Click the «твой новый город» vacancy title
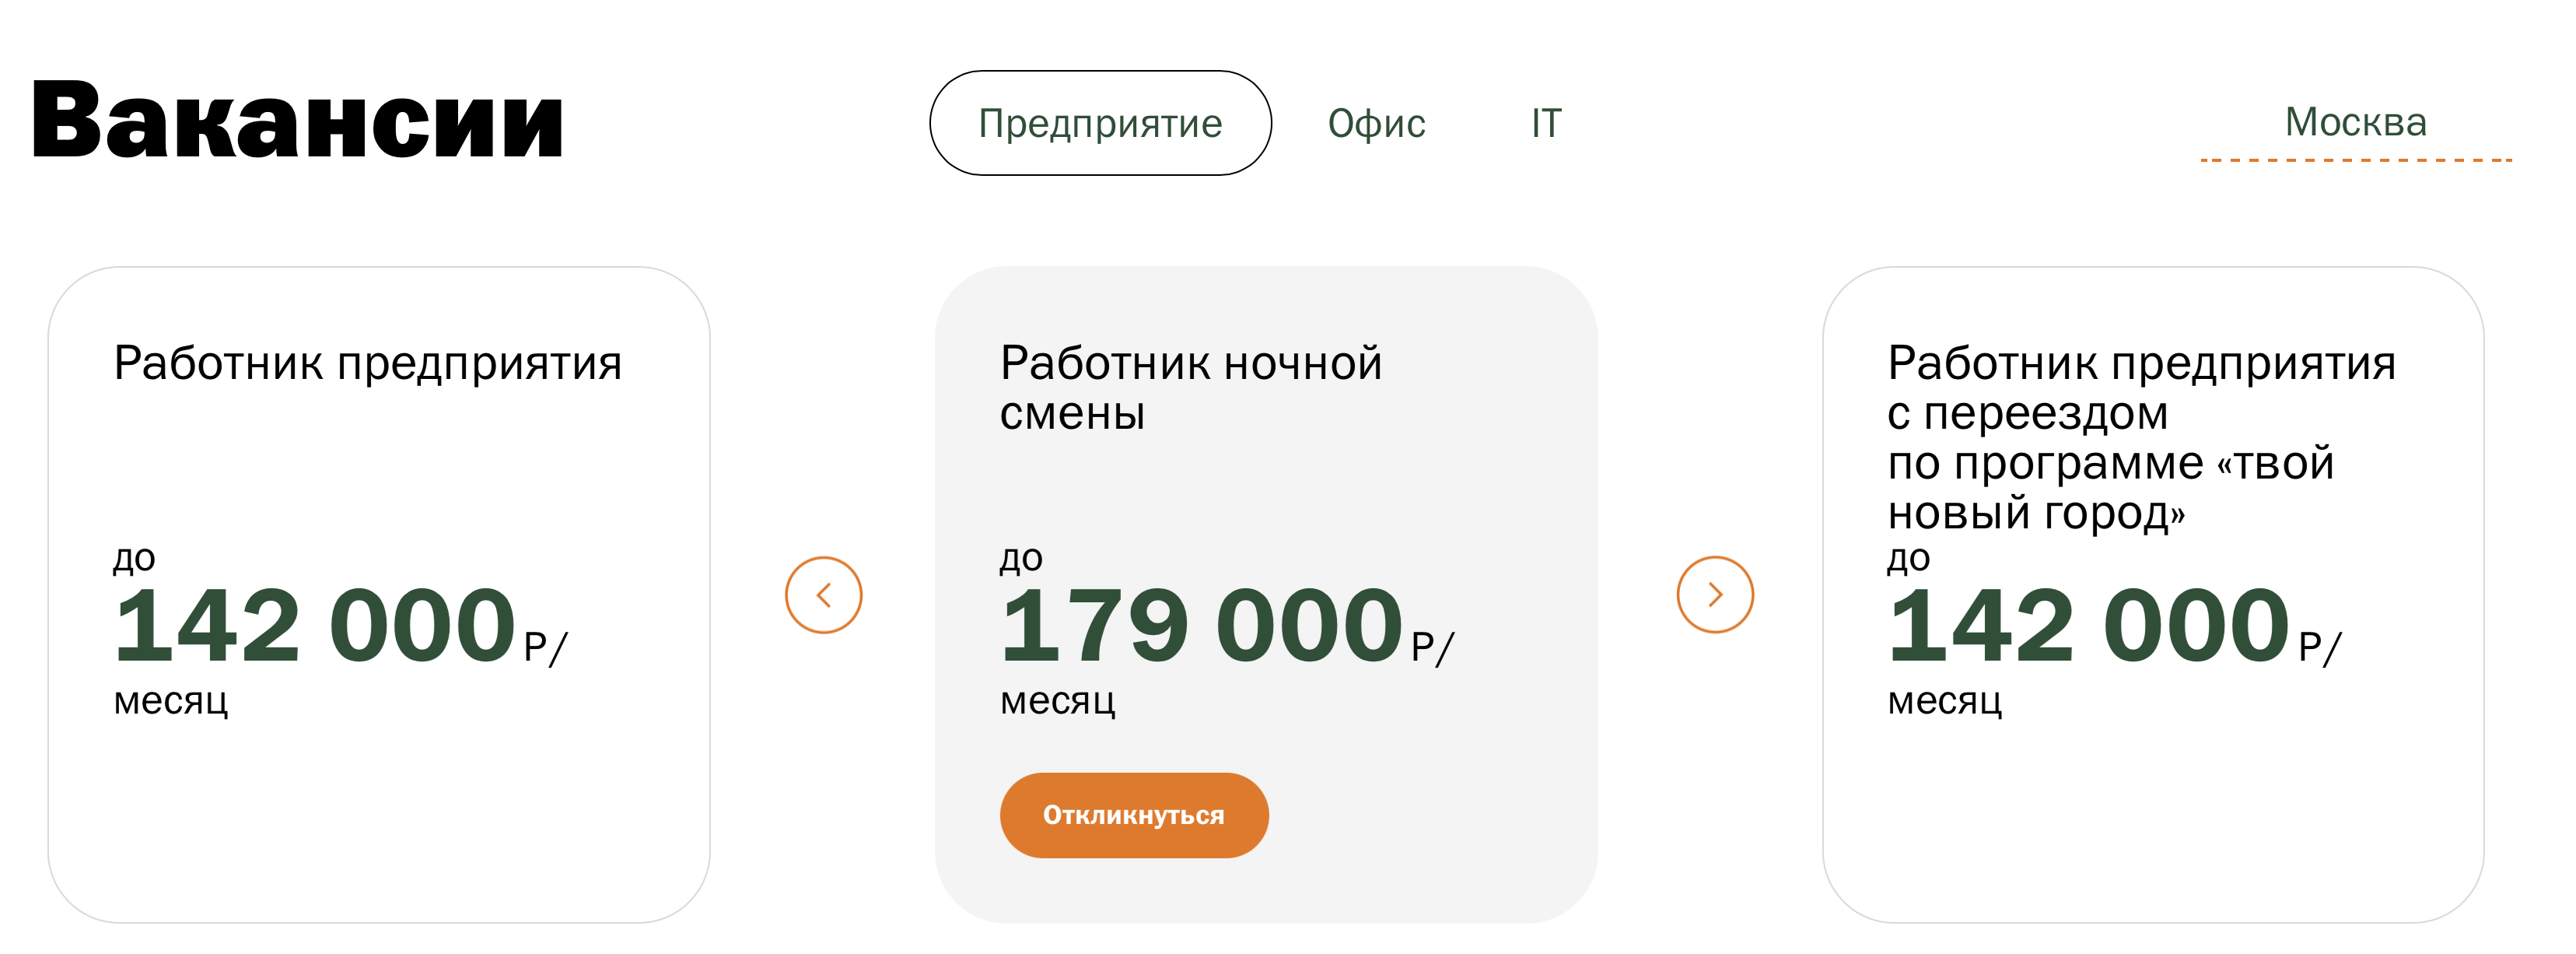This screenshot has height=954, width=2576. (2140, 437)
